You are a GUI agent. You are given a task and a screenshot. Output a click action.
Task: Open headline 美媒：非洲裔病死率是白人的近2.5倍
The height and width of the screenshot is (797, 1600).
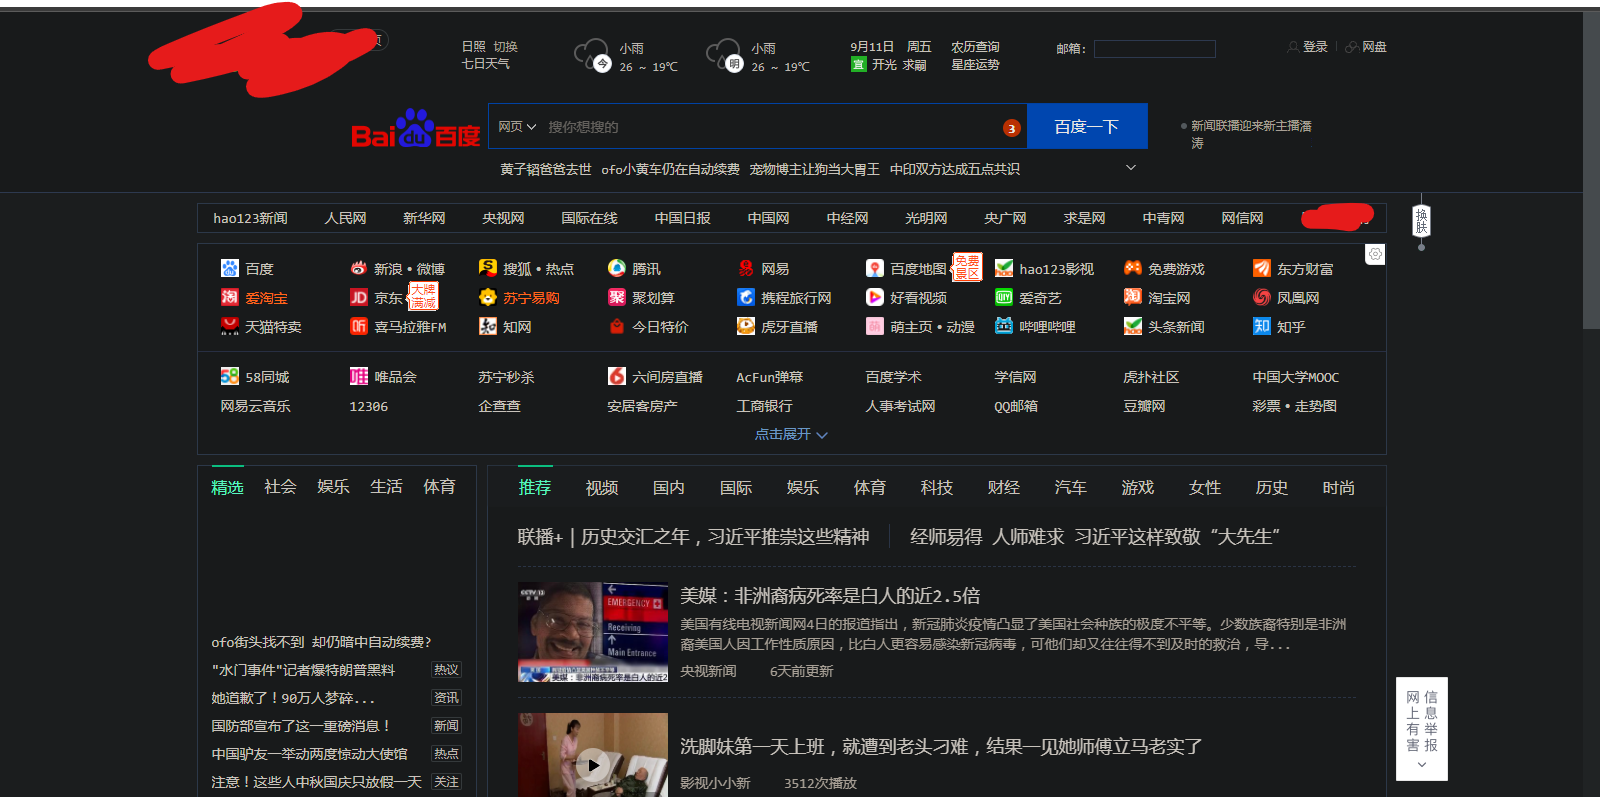pyautogui.click(x=830, y=596)
